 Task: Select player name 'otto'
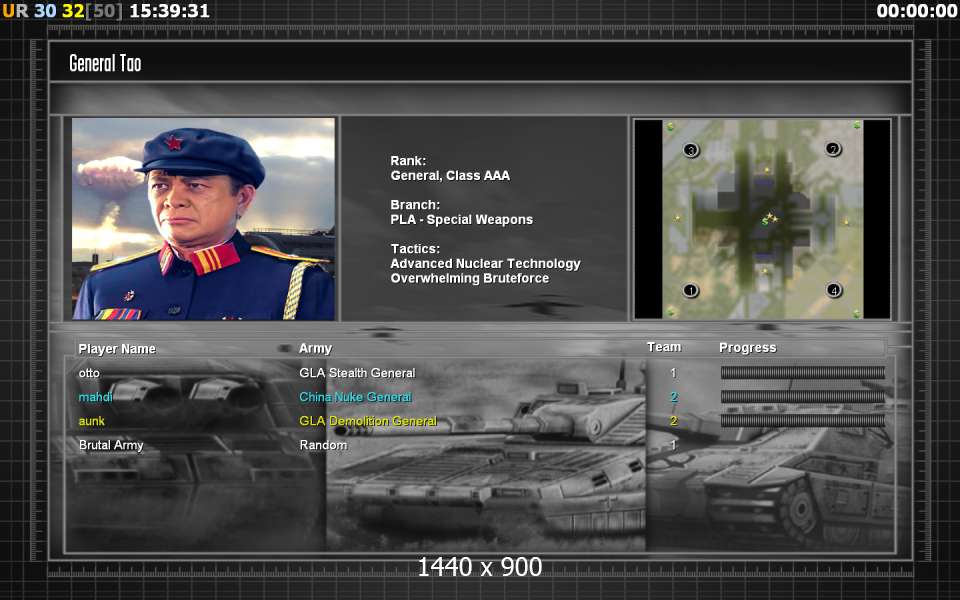(x=89, y=373)
